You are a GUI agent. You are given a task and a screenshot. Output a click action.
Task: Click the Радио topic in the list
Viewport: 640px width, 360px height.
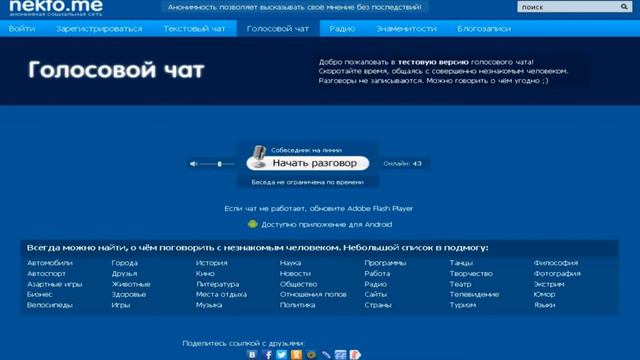(x=376, y=284)
